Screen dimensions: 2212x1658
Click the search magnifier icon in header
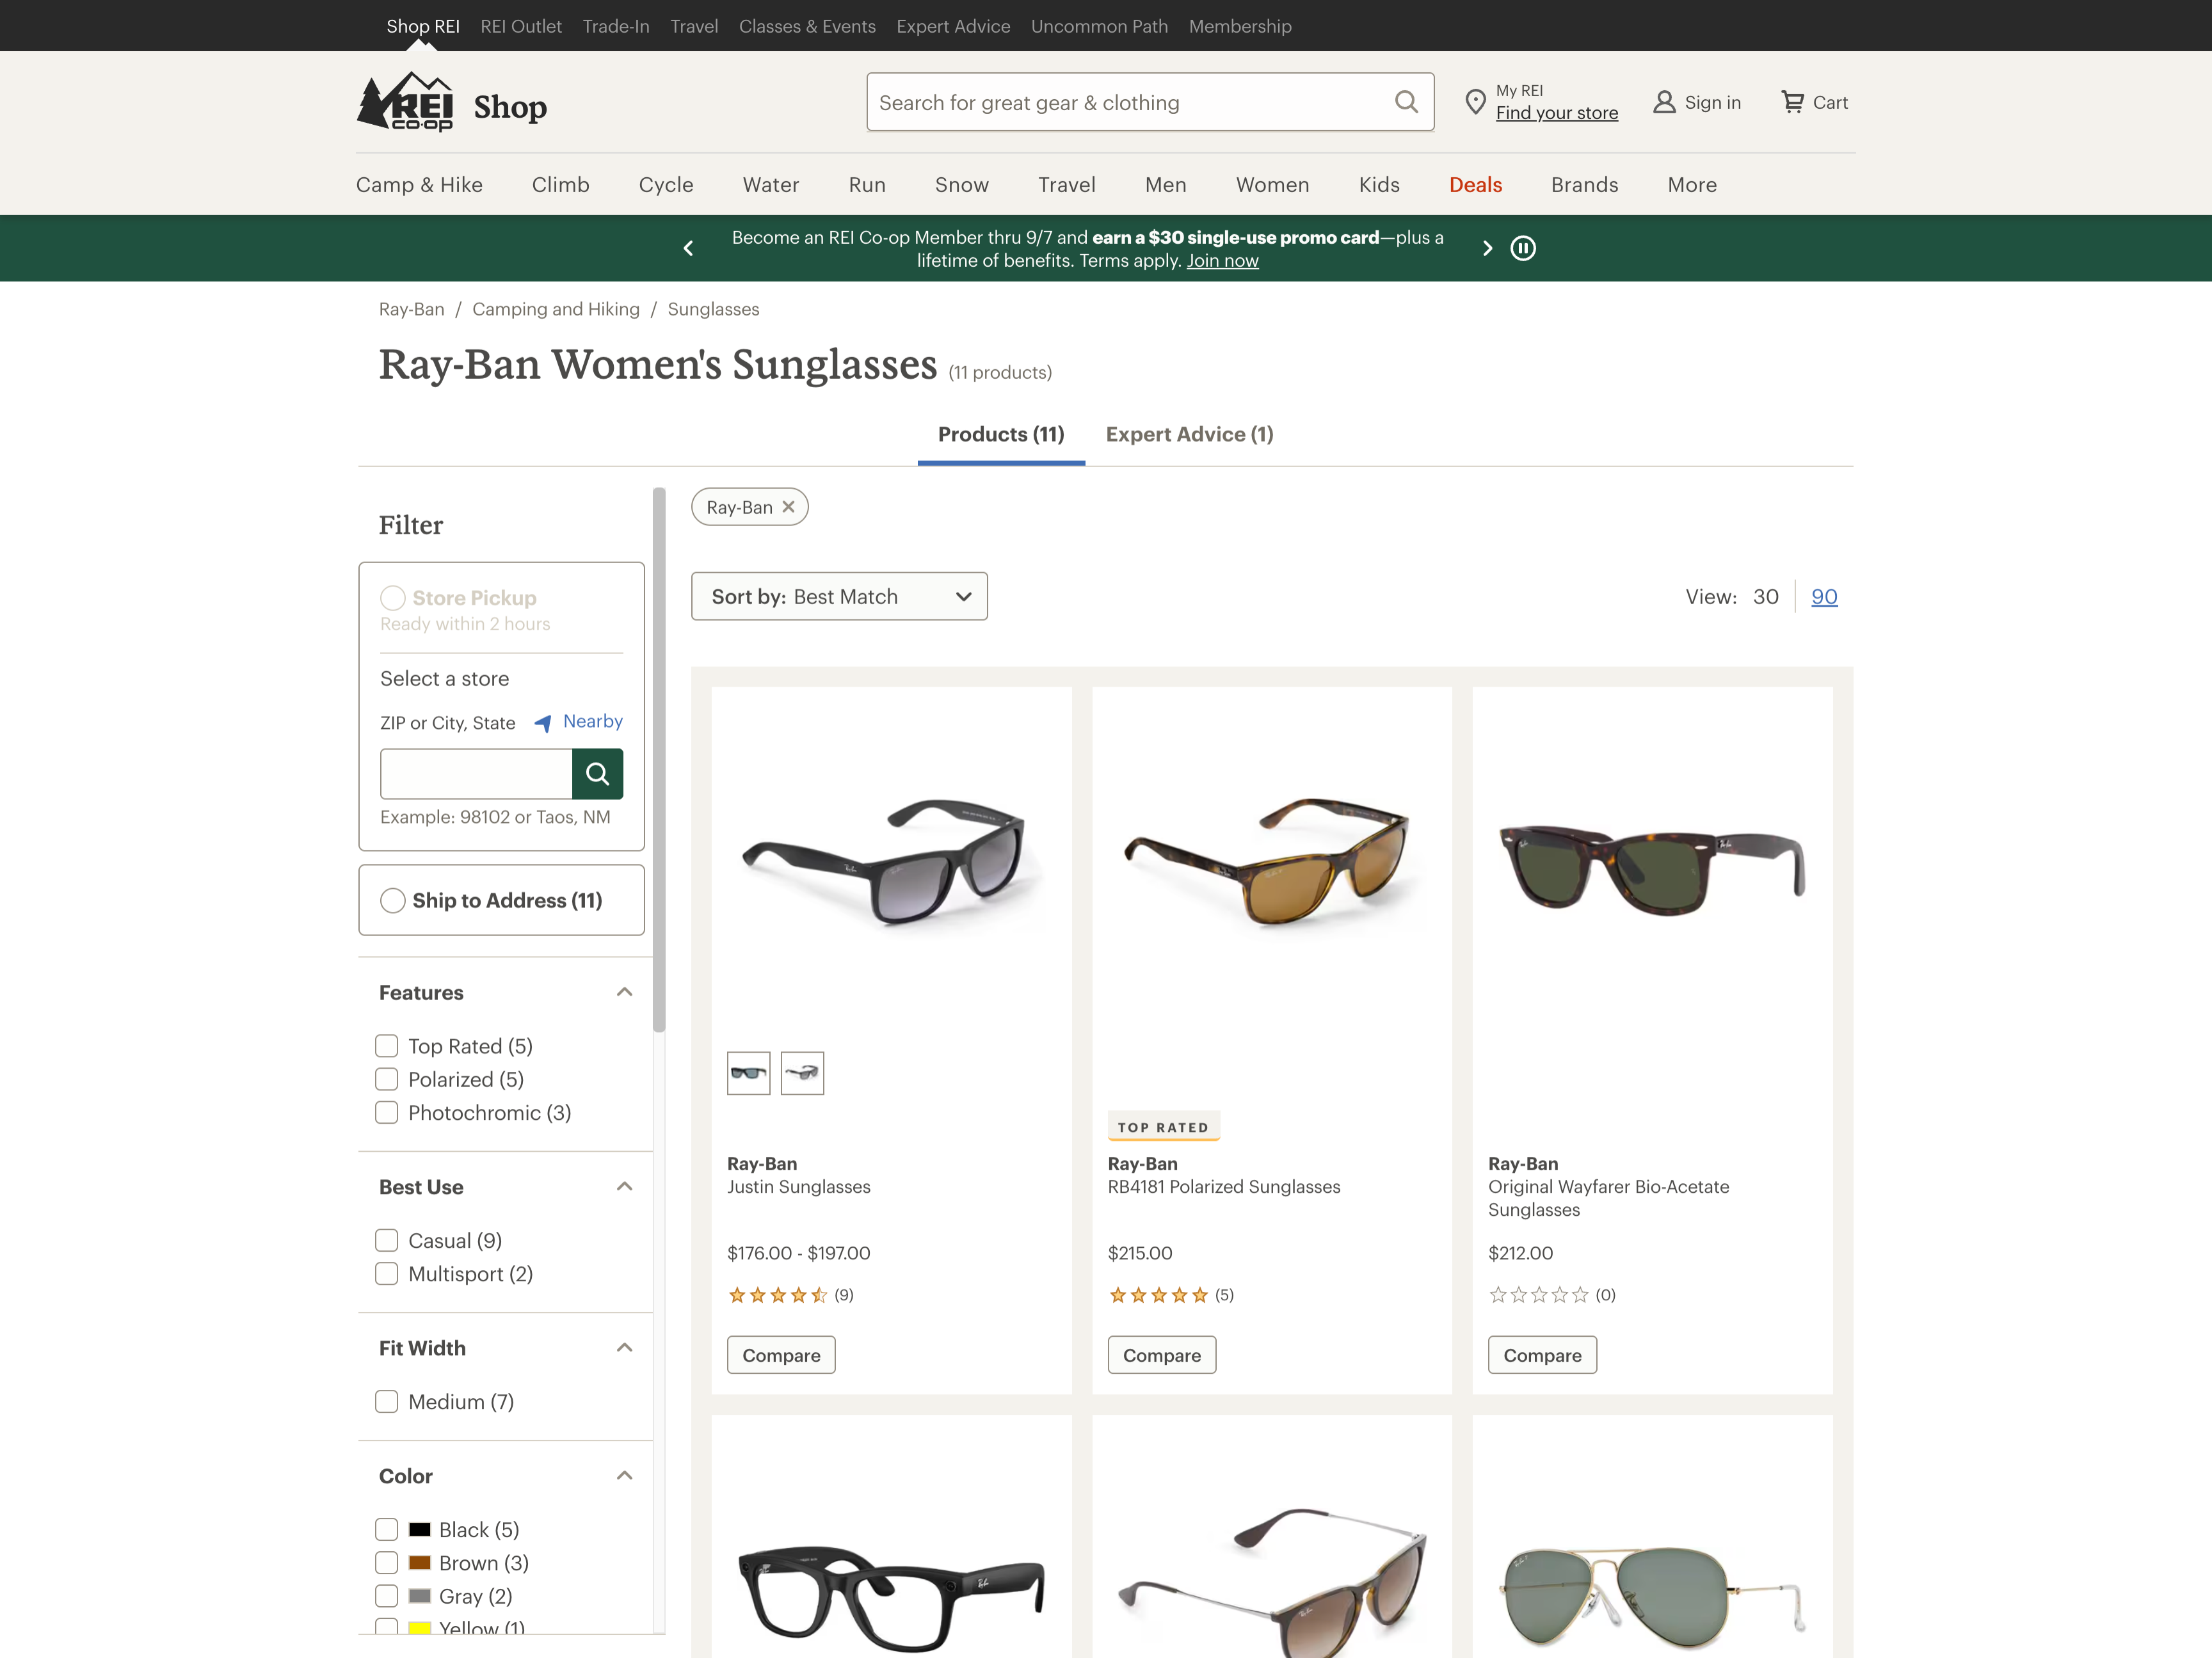click(x=1406, y=102)
